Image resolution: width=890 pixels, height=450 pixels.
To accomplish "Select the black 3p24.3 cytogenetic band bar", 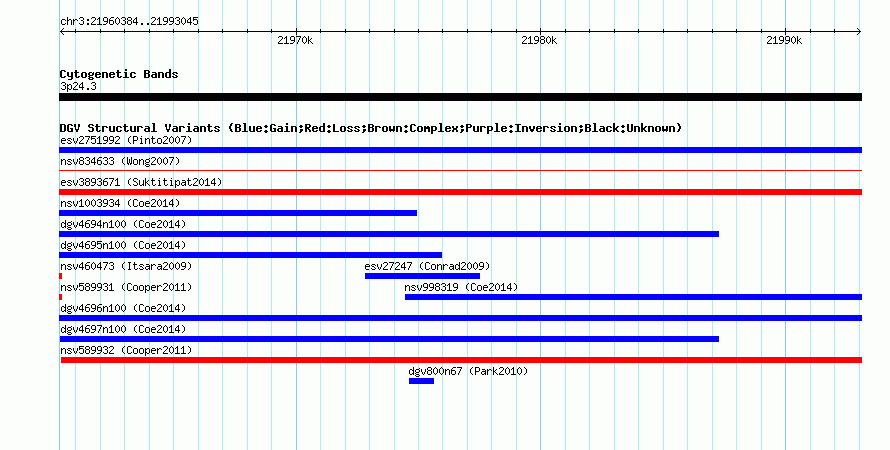I will pyautogui.click(x=460, y=97).
